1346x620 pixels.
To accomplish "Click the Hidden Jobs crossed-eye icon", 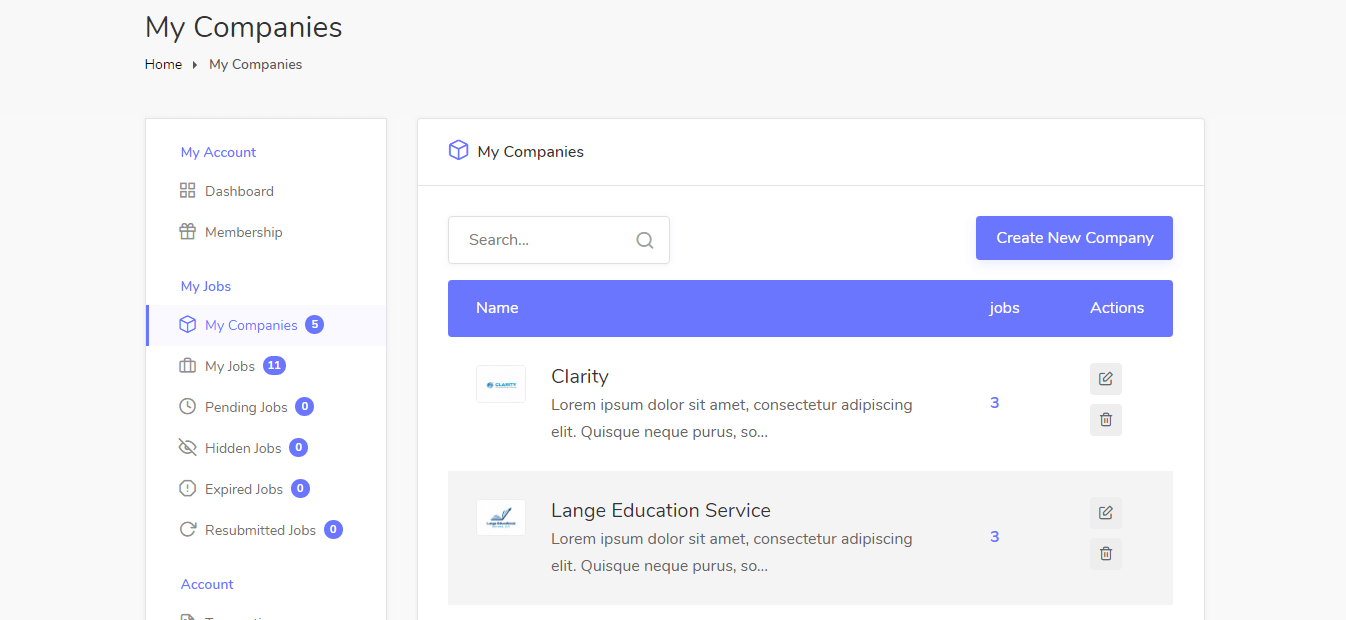I will 187,448.
